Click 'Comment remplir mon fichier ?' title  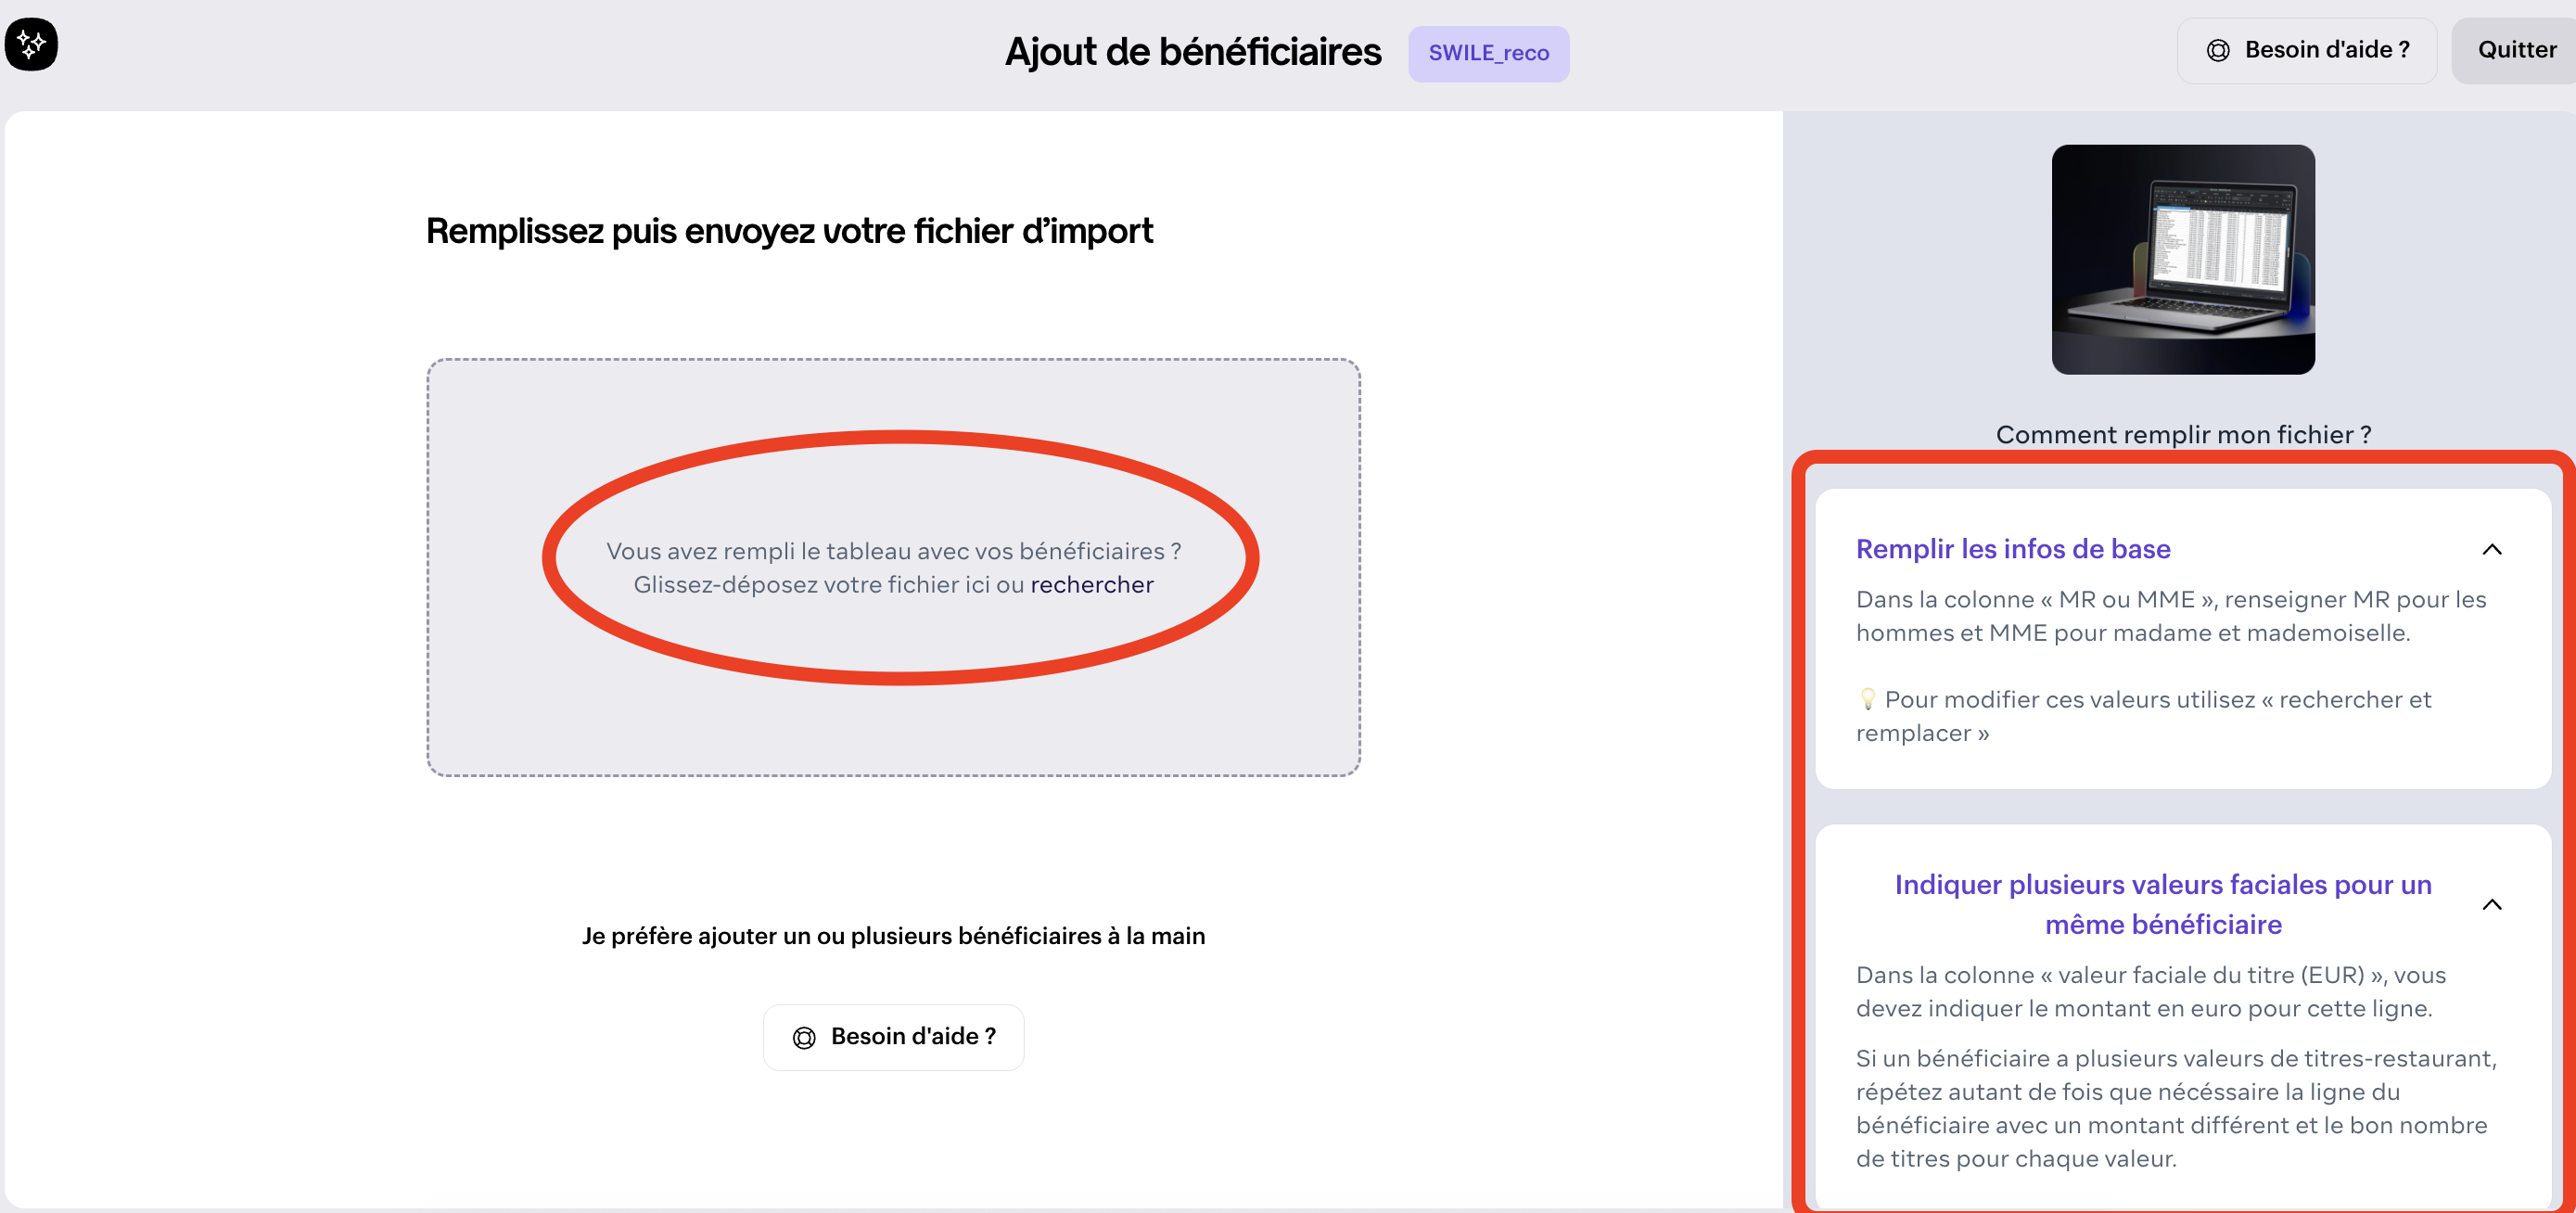point(2182,435)
